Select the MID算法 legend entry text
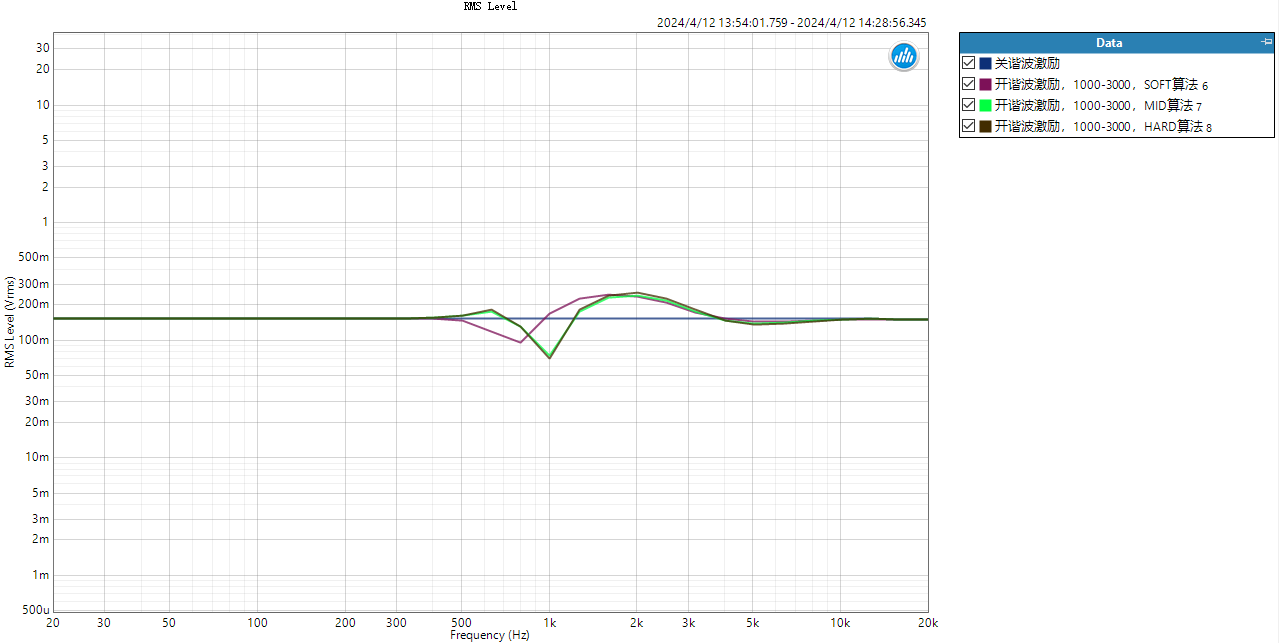Viewport: 1279px width, 643px height. pyautogui.click(x=1098, y=106)
